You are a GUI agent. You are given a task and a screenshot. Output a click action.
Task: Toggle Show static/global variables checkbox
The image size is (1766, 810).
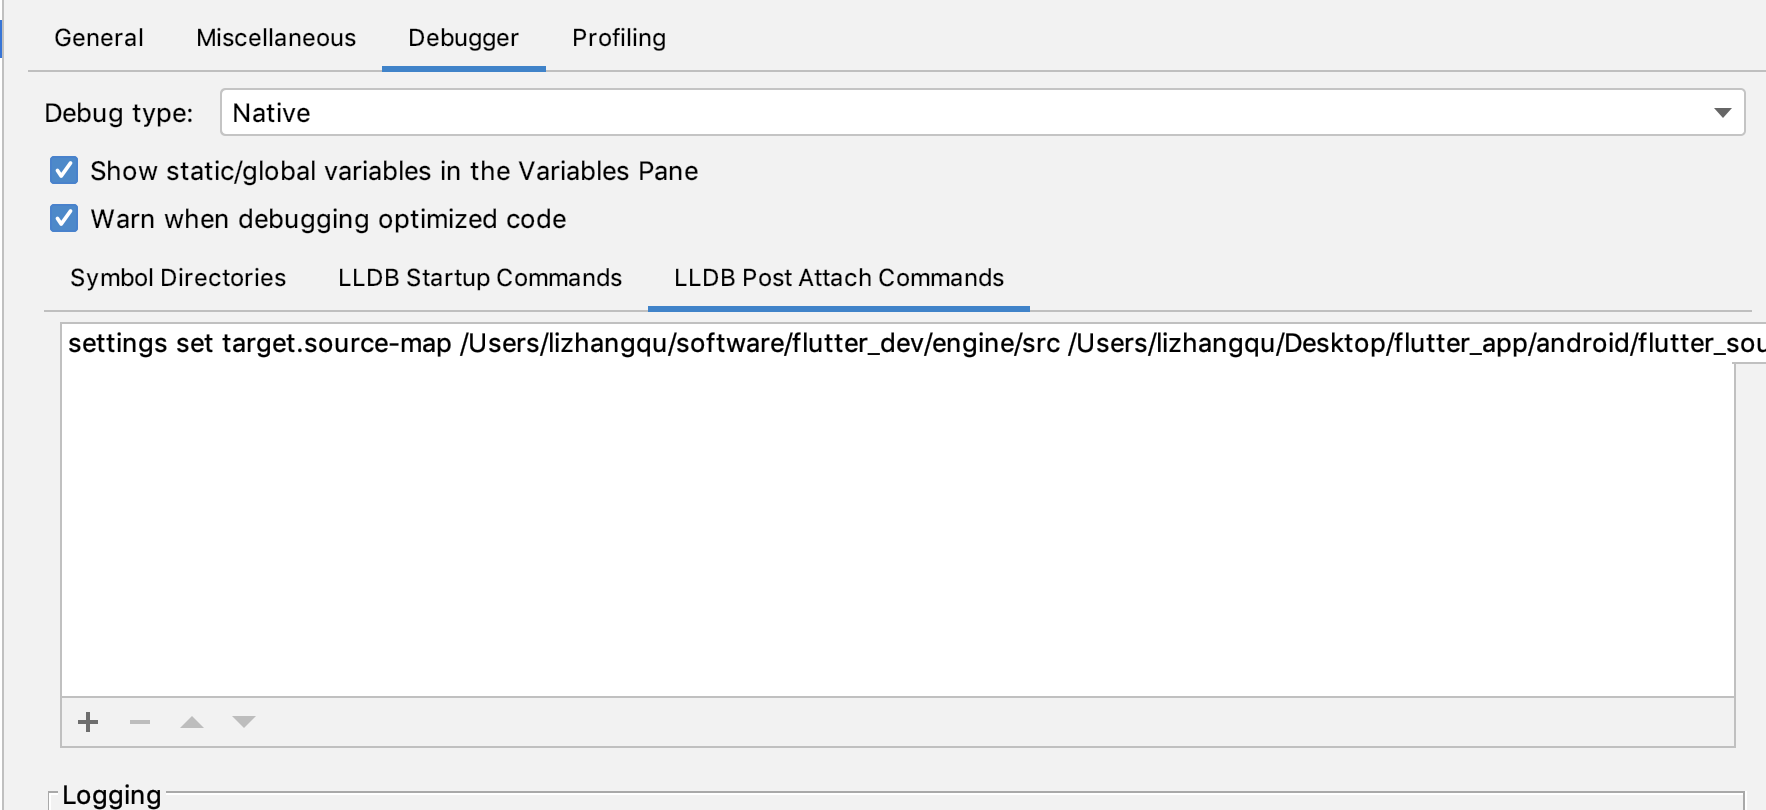(x=64, y=171)
